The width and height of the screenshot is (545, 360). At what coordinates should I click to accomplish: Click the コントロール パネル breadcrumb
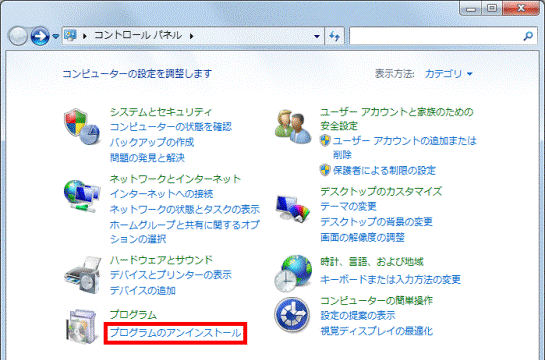[138, 35]
